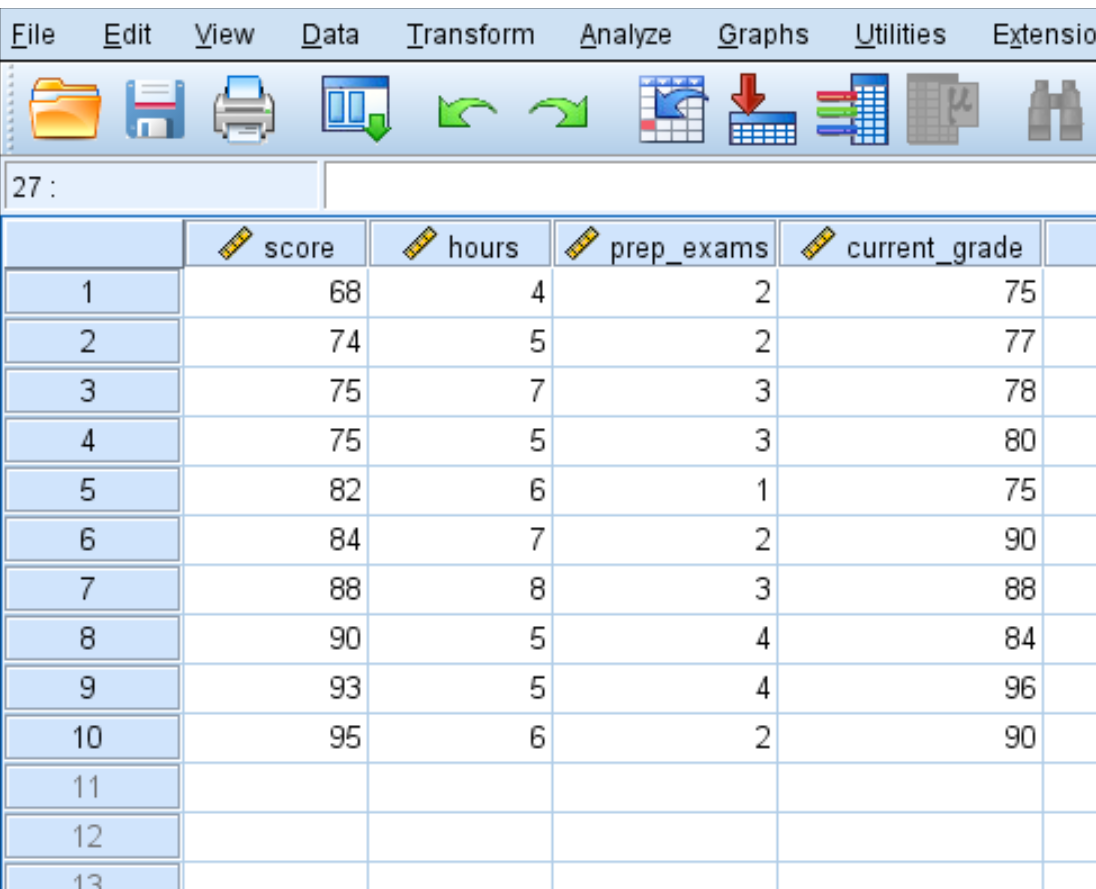This screenshot has width=1096, height=889.
Task: Click the Go to variable icon
Action: (x=762, y=110)
